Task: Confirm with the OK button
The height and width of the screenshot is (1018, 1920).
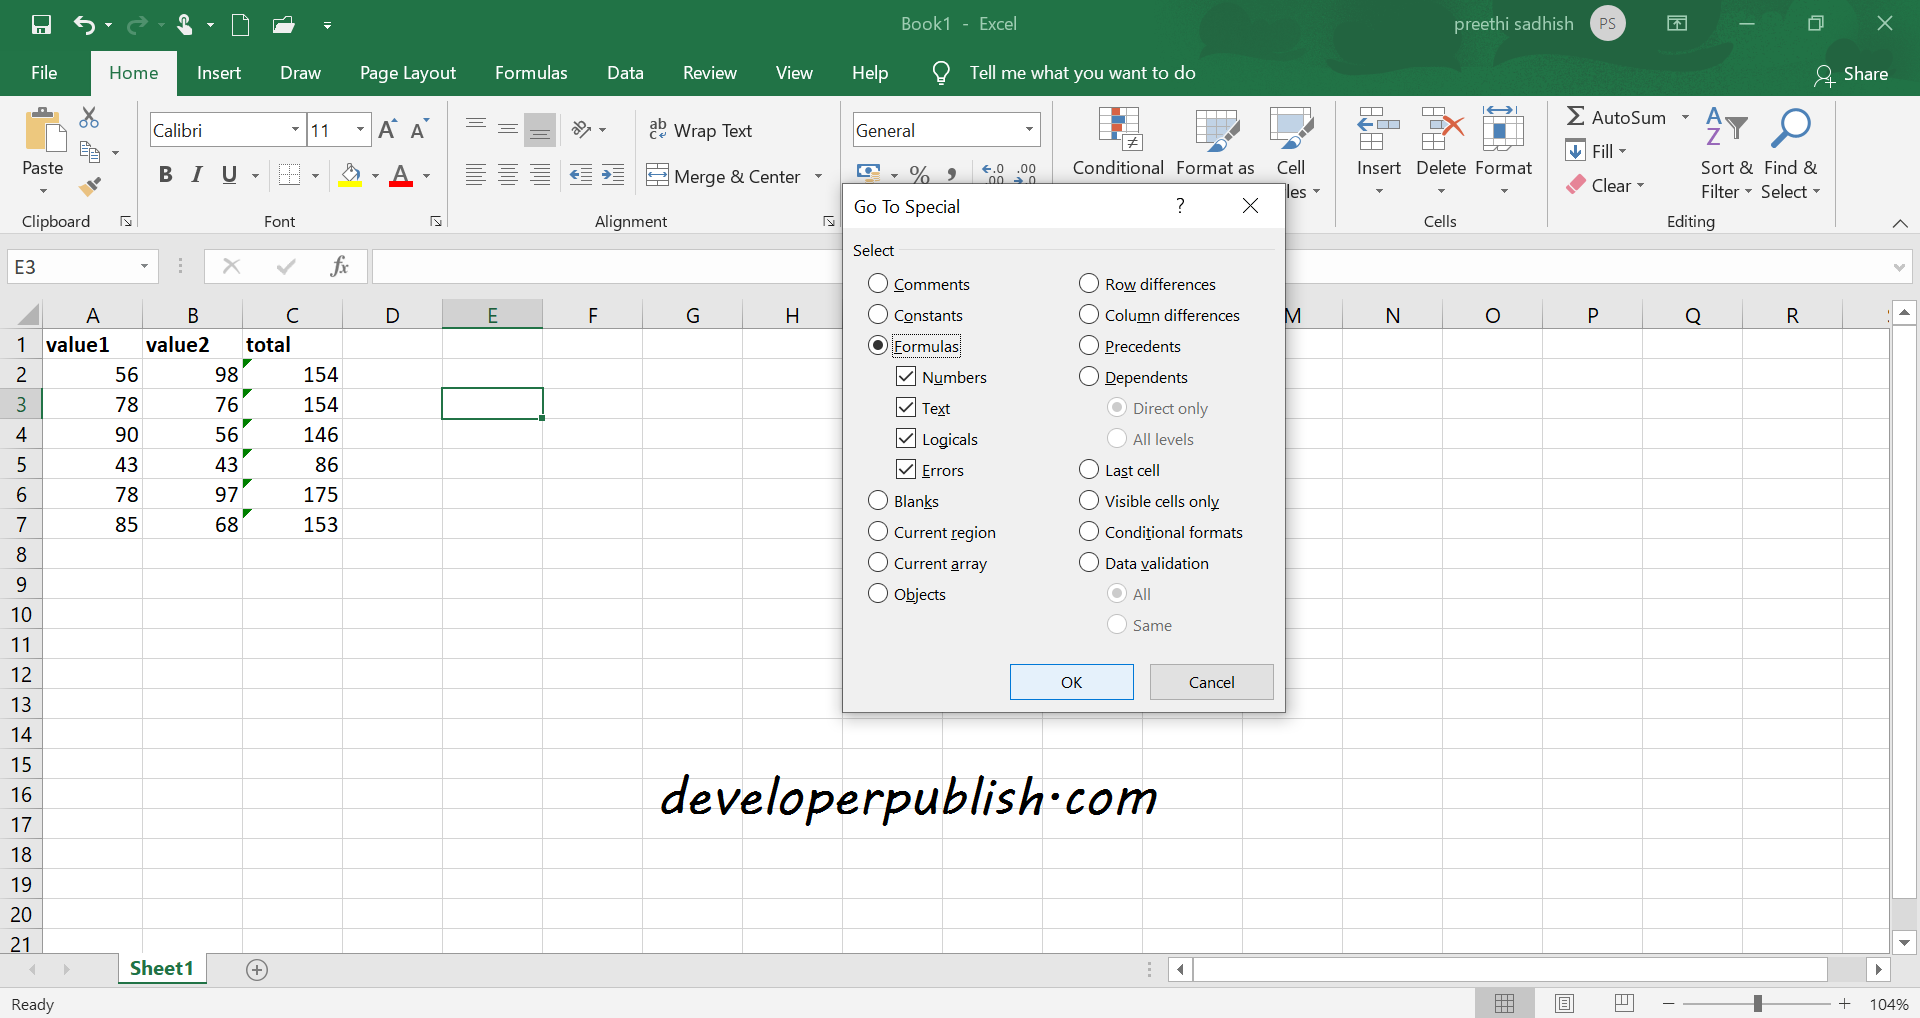Action: click(1071, 681)
